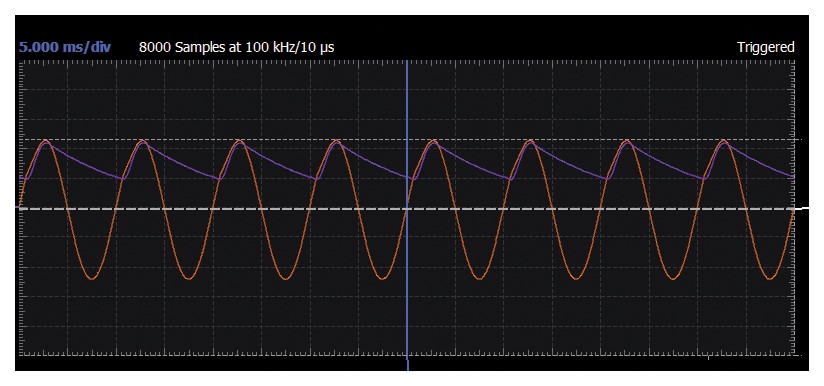Click the orange trough just left of blue cursor
This screenshot has width=824, height=386.
[383, 278]
